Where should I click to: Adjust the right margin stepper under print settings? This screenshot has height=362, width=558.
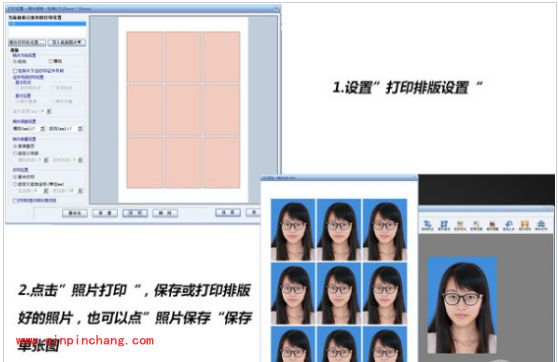[x=80, y=191]
